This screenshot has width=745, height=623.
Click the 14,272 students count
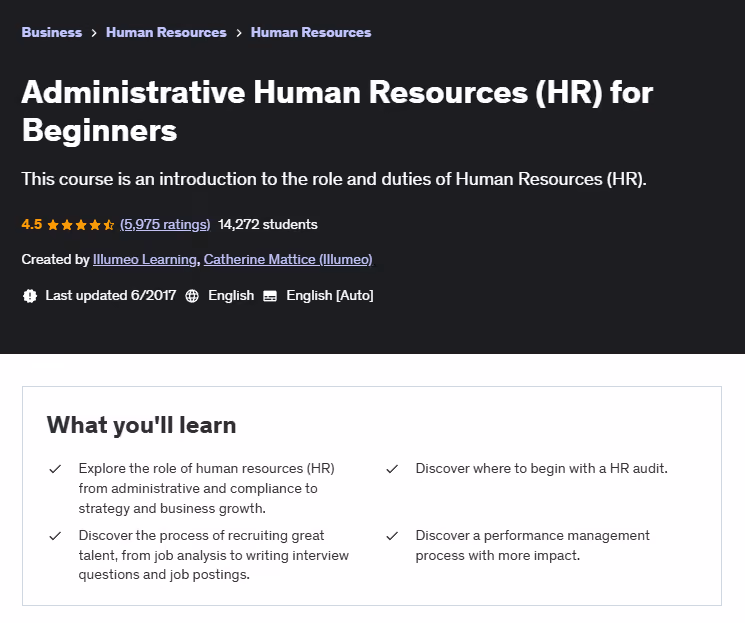(267, 224)
